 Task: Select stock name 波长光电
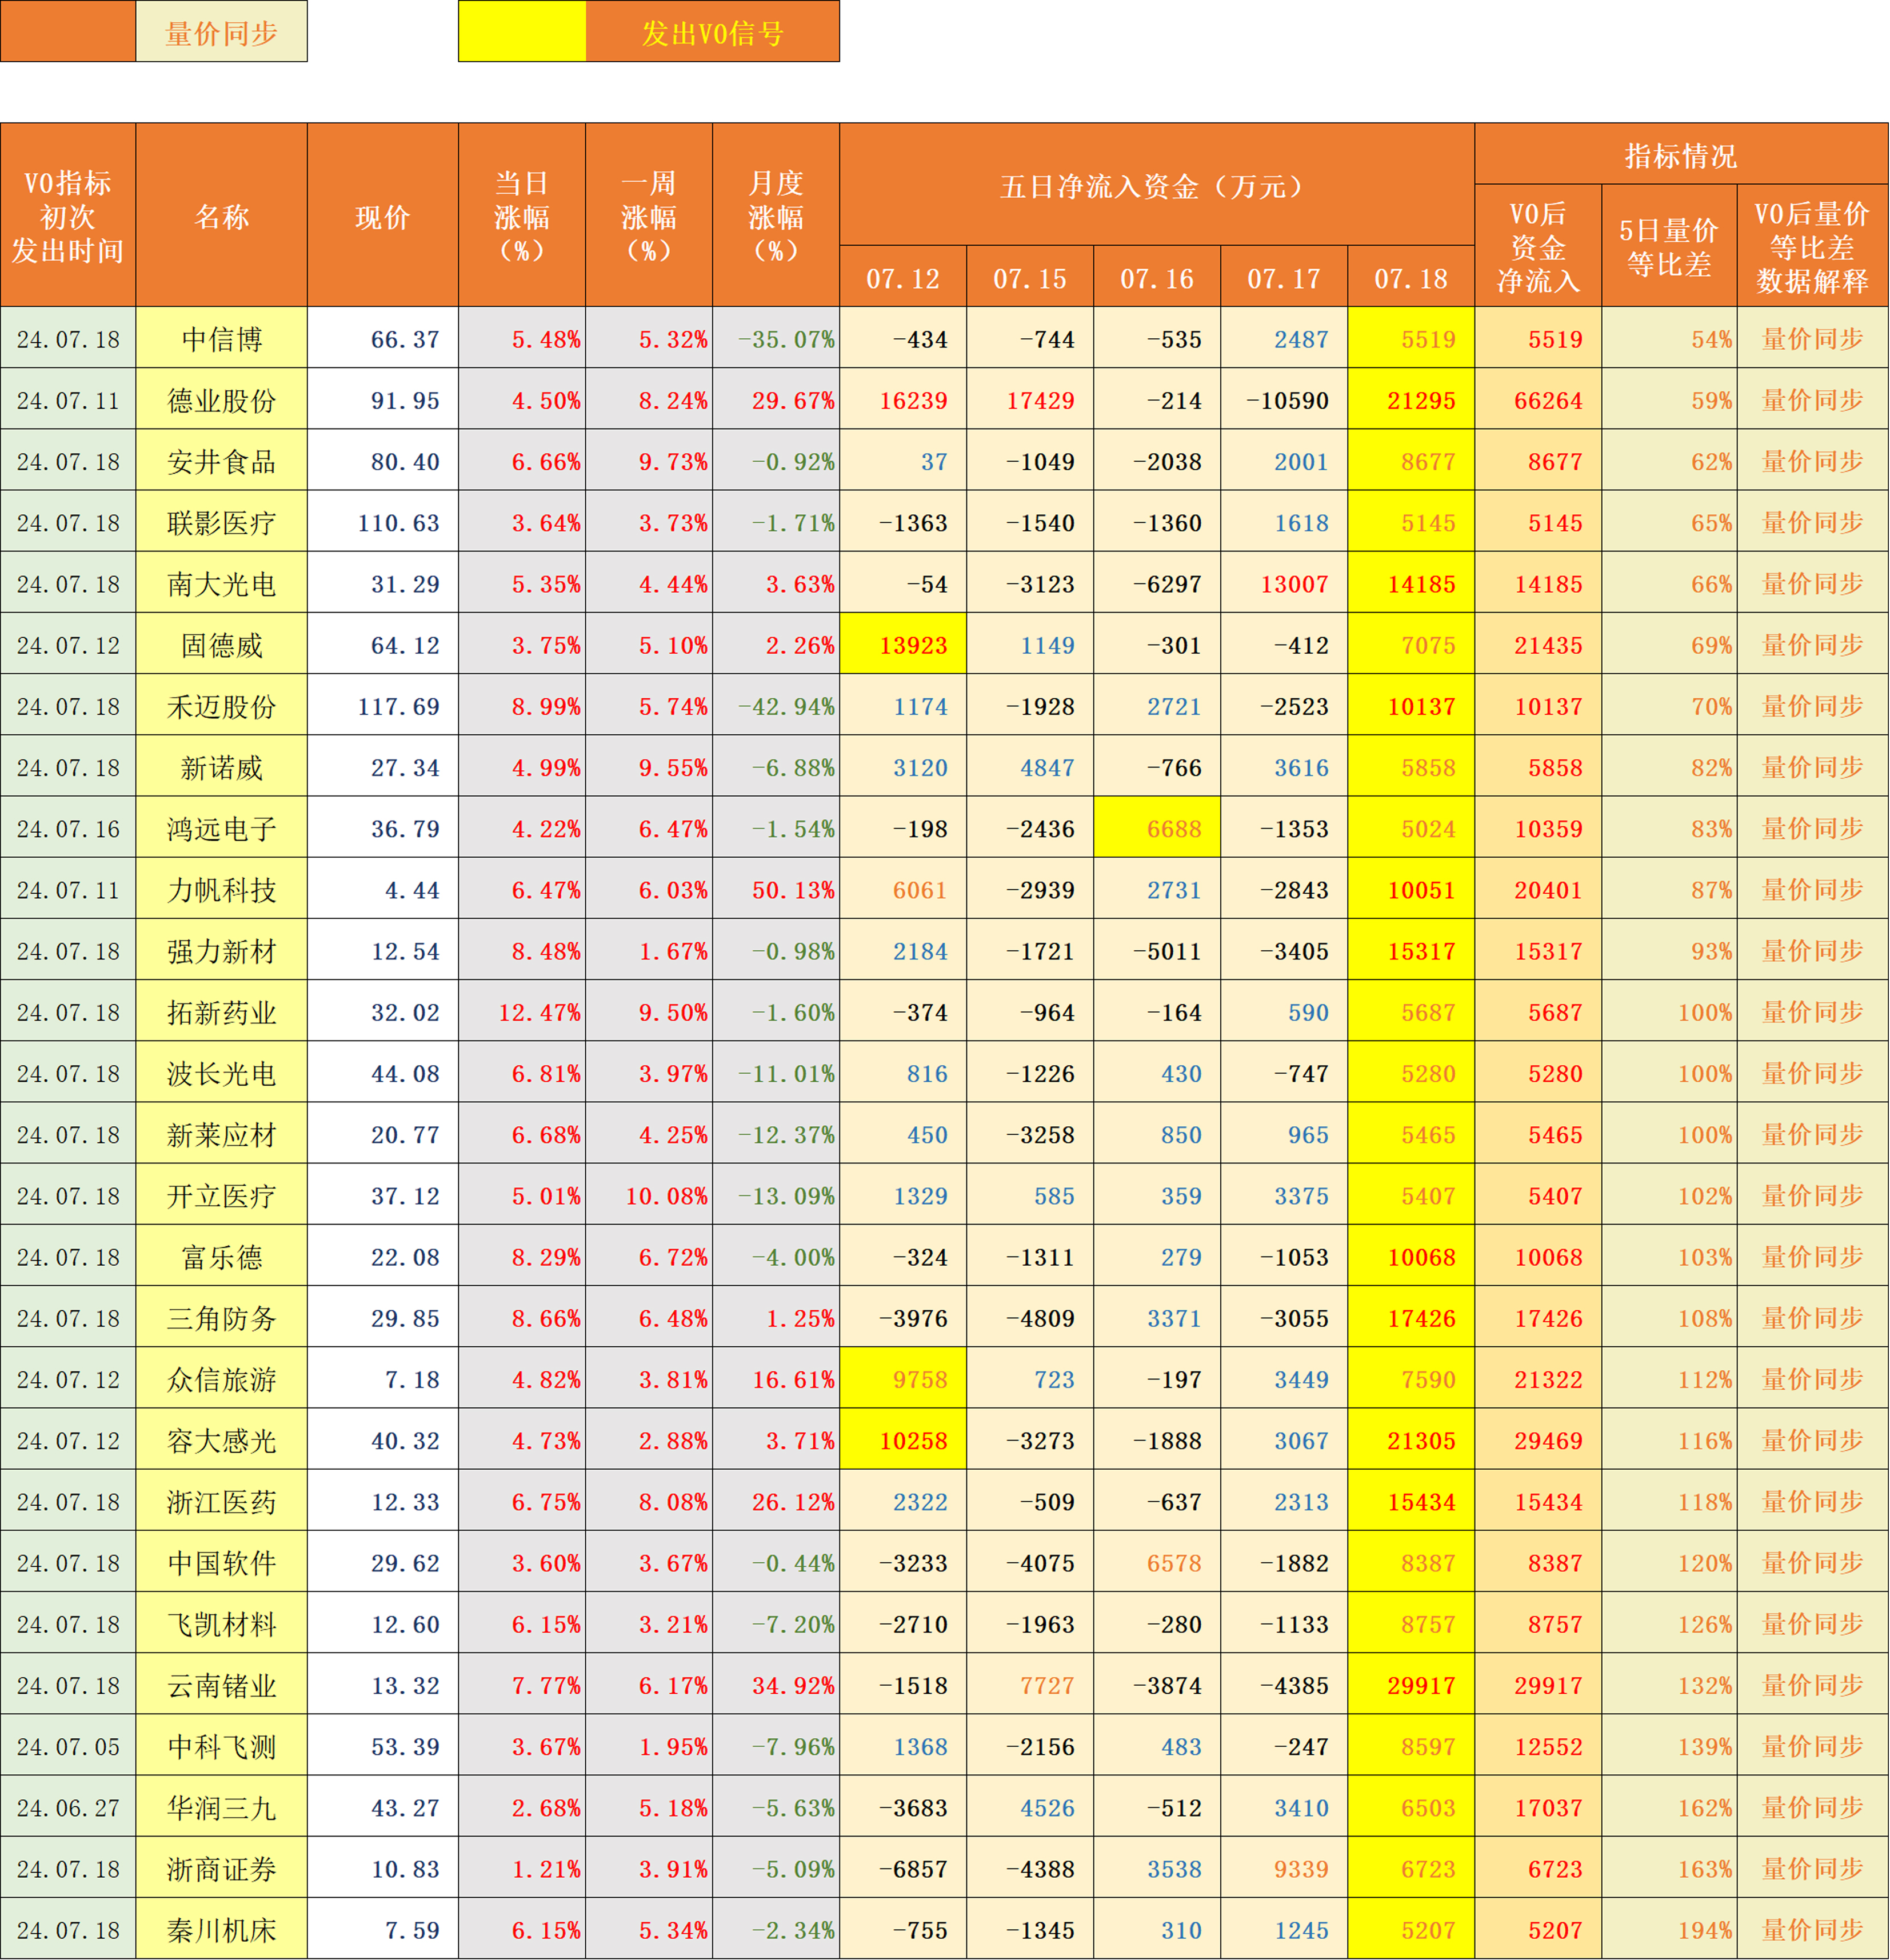click(222, 1073)
